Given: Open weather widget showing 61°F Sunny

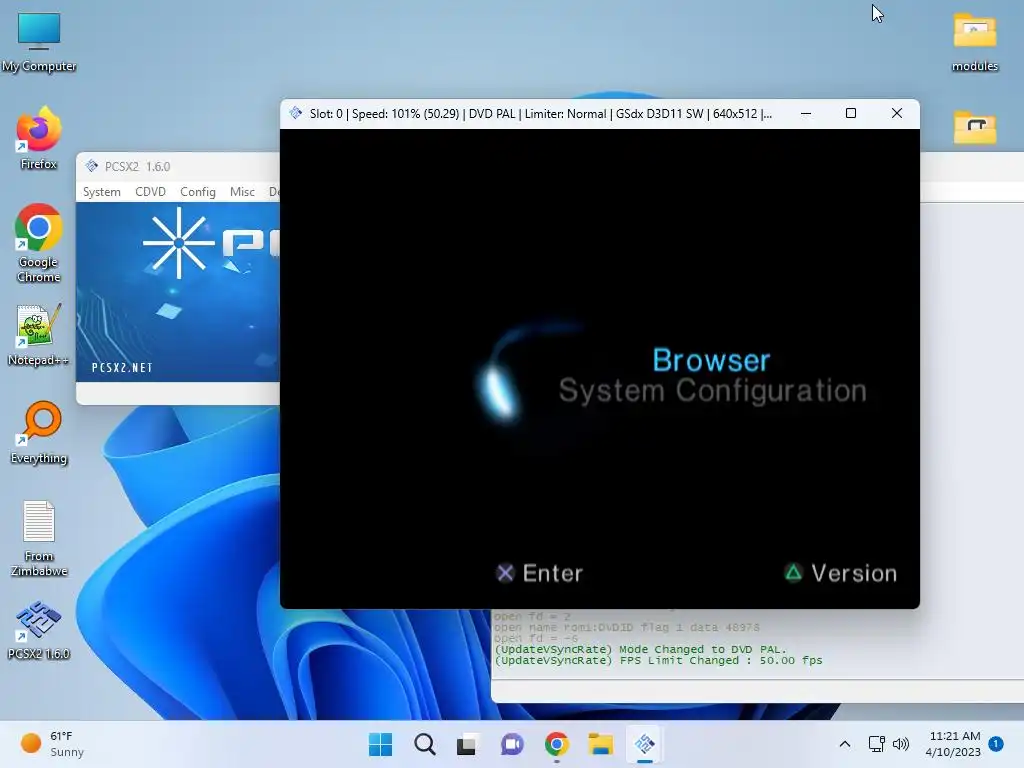Looking at the screenshot, I should coord(52,744).
